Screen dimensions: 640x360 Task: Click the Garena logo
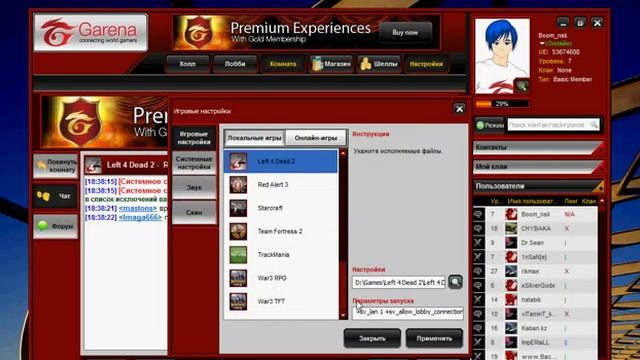point(90,33)
